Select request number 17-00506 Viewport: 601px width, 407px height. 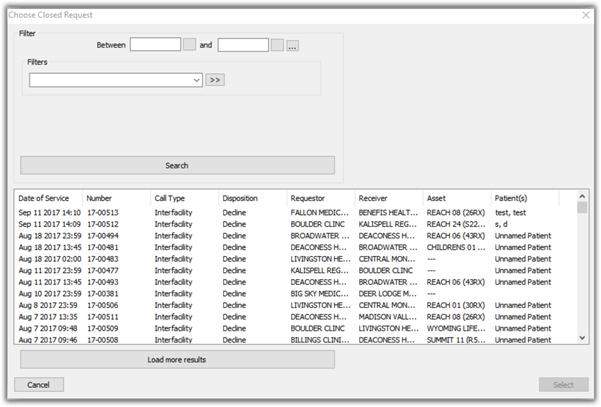[x=103, y=305]
